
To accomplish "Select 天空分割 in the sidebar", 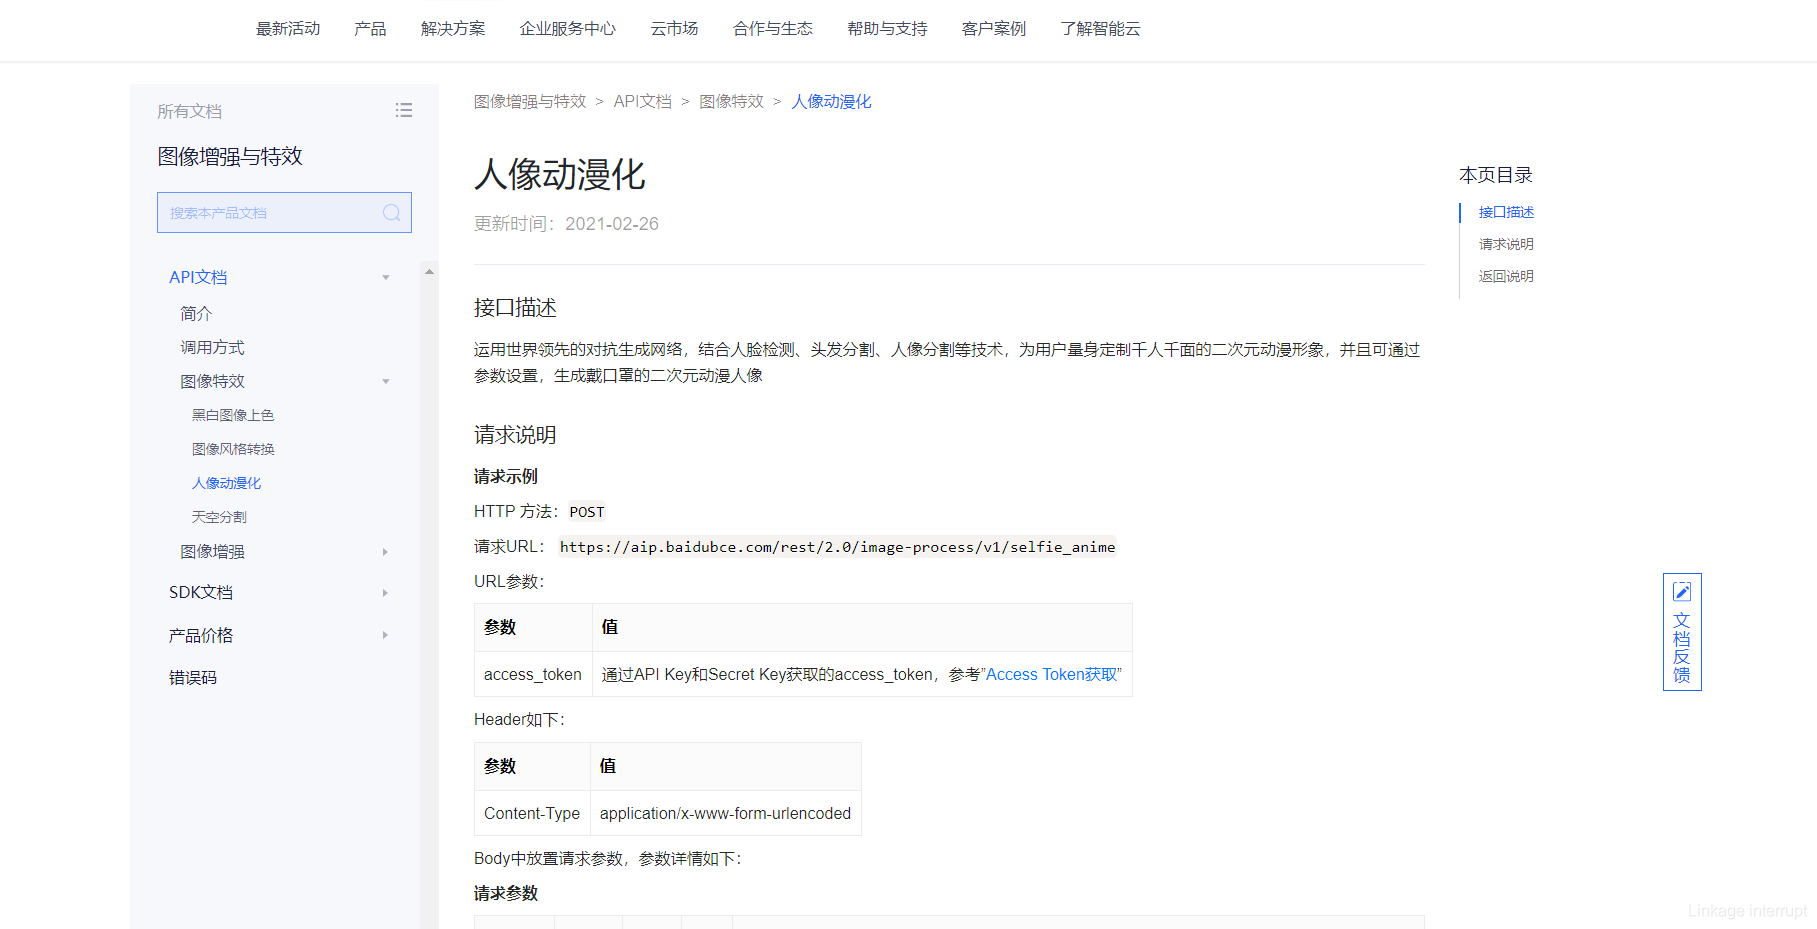I will tap(218, 516).
